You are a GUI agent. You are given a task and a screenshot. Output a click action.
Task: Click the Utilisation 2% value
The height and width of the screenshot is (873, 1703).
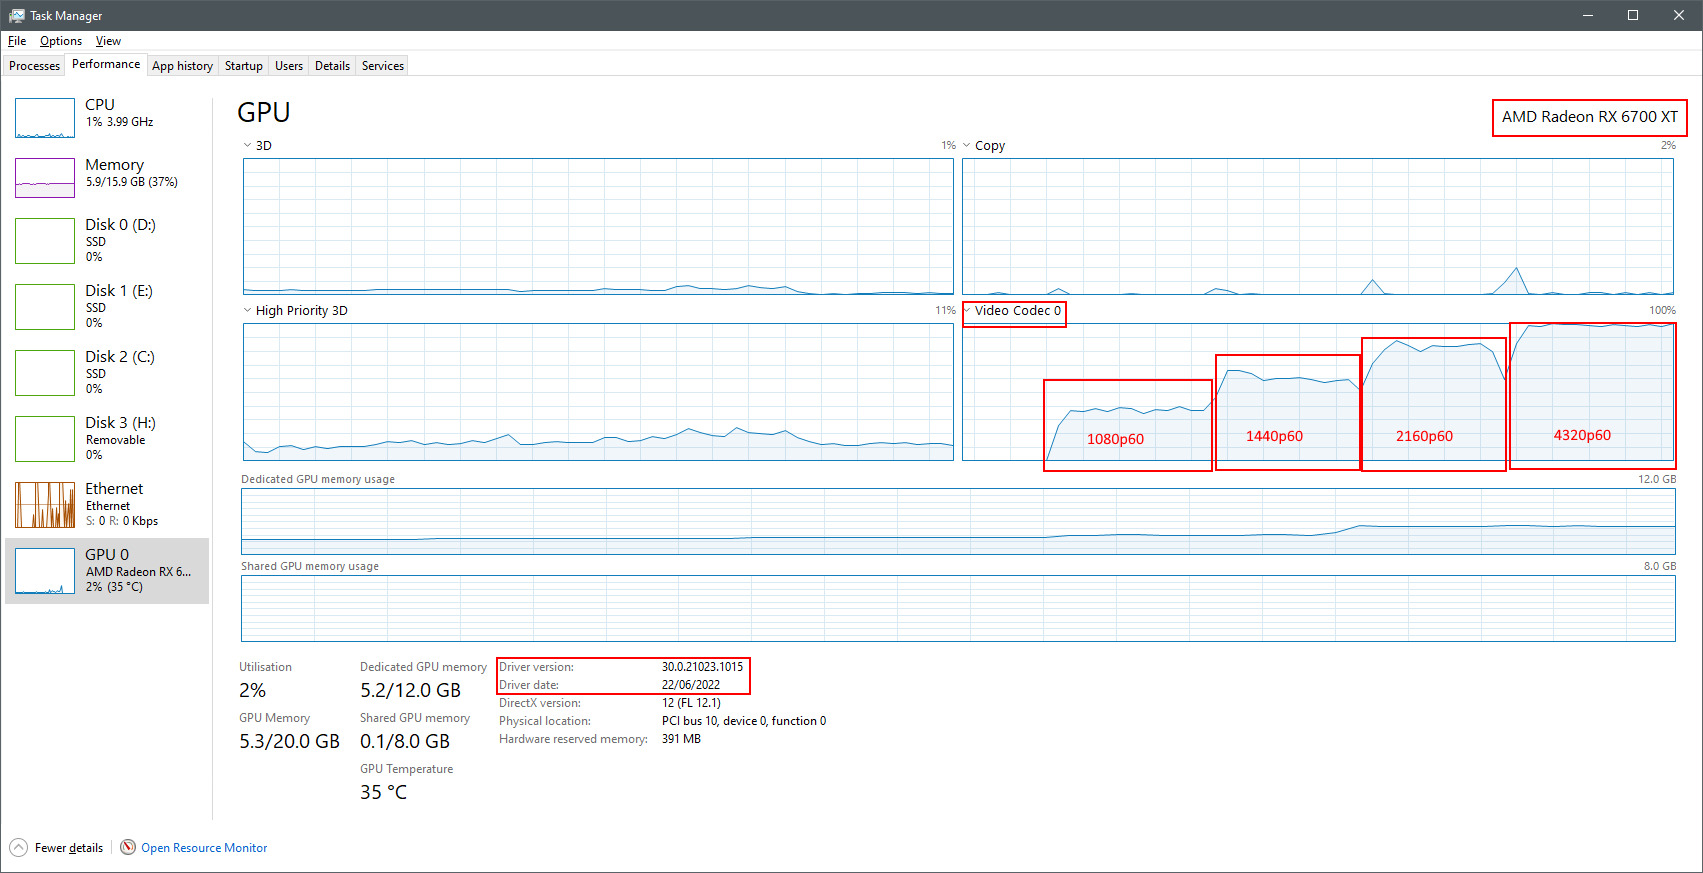coord(252,691)
